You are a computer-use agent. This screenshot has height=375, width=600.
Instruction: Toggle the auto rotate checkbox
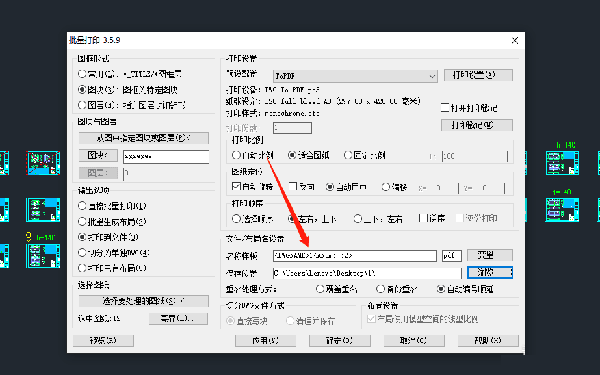point(236,186)
